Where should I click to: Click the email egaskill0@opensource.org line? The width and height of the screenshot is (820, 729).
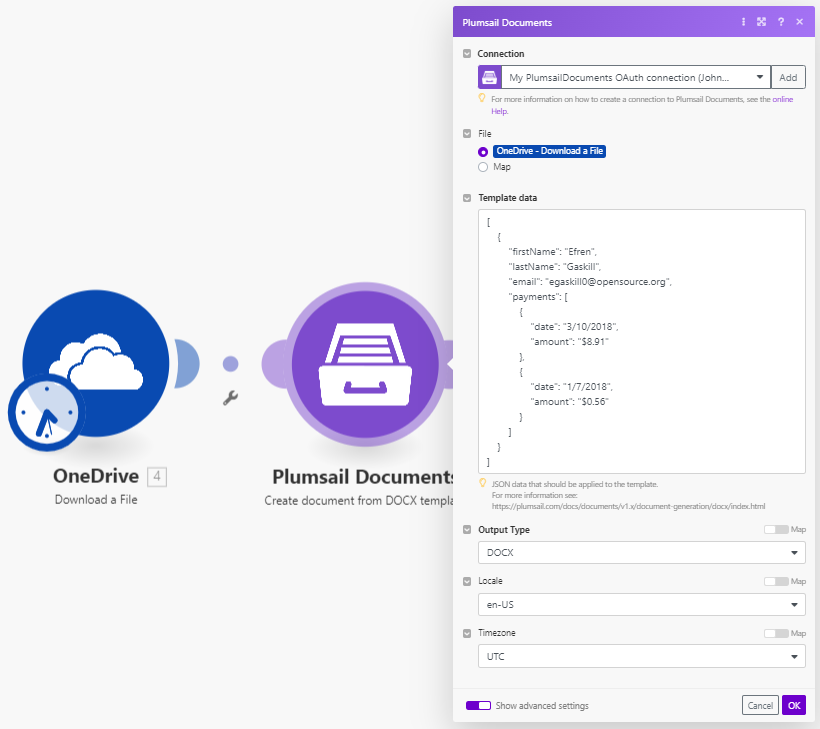coord(590,282)
